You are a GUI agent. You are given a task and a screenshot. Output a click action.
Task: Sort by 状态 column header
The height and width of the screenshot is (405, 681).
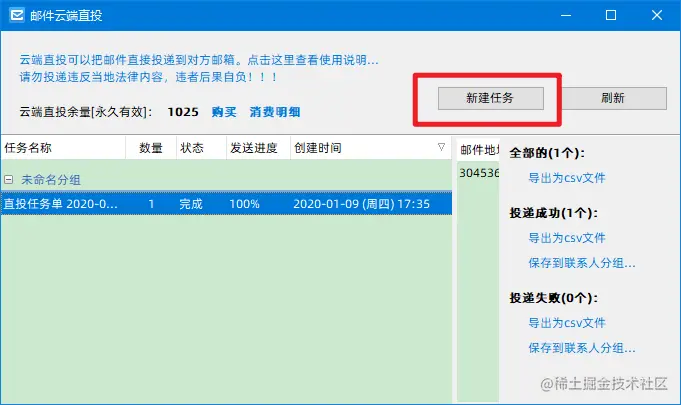202,148
